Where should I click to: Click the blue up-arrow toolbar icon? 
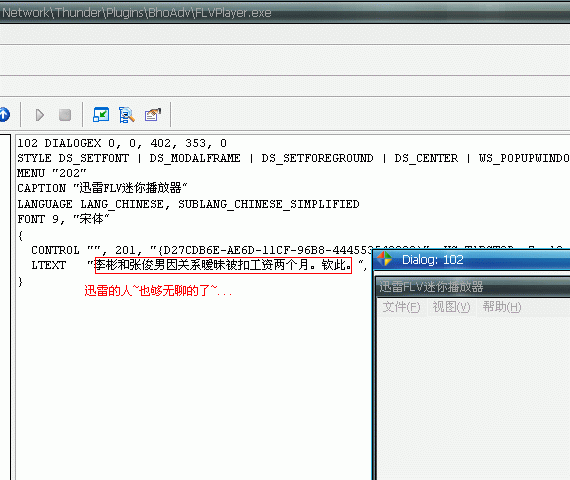point(4,115)
